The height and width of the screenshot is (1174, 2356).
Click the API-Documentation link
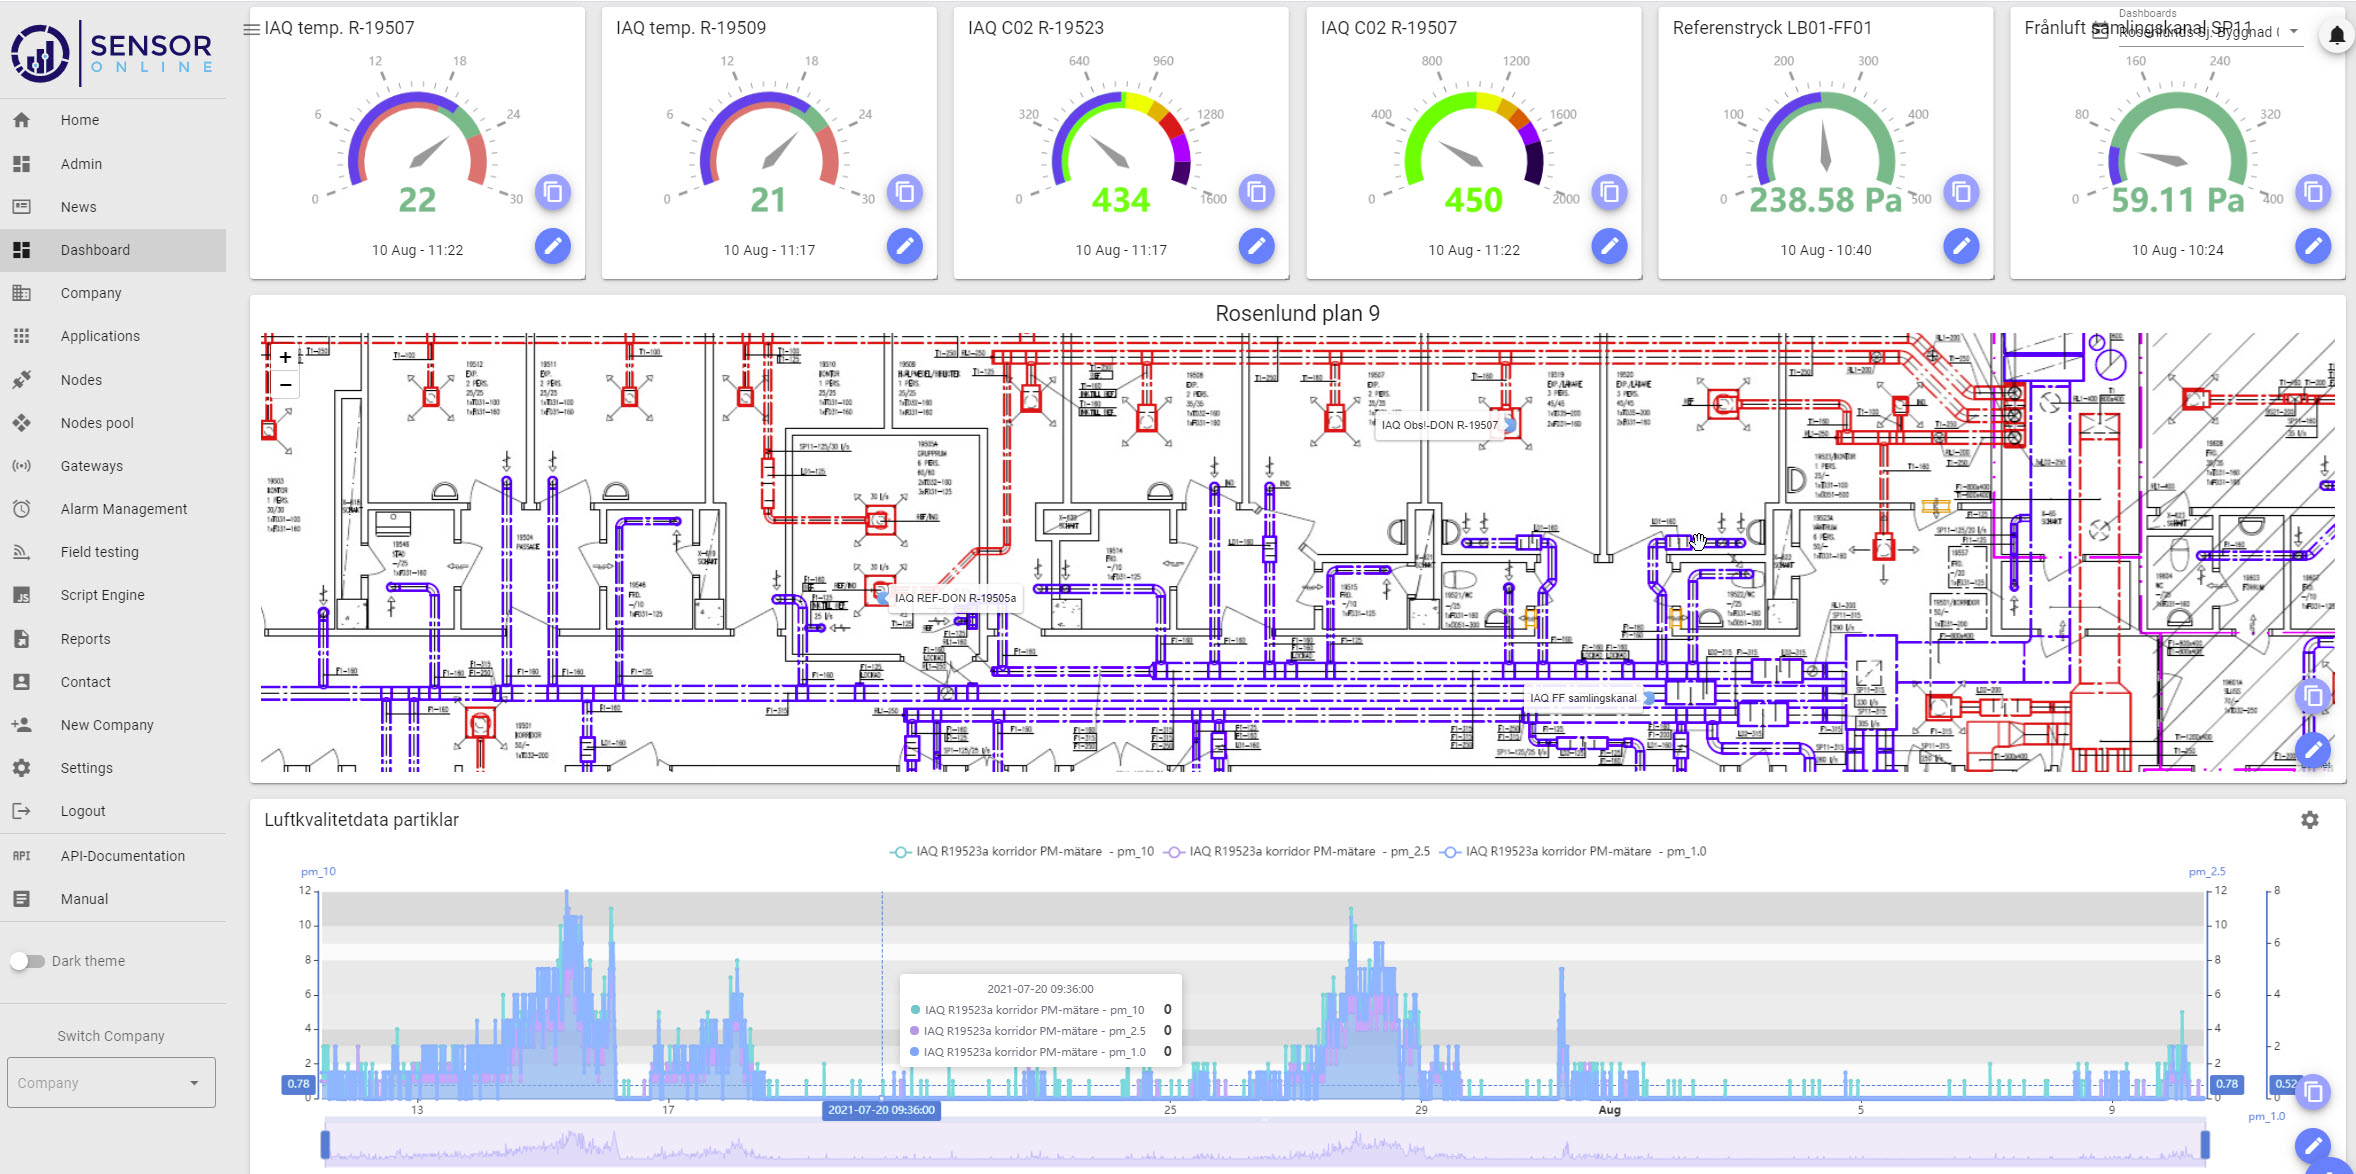click(x=122, y=856)
